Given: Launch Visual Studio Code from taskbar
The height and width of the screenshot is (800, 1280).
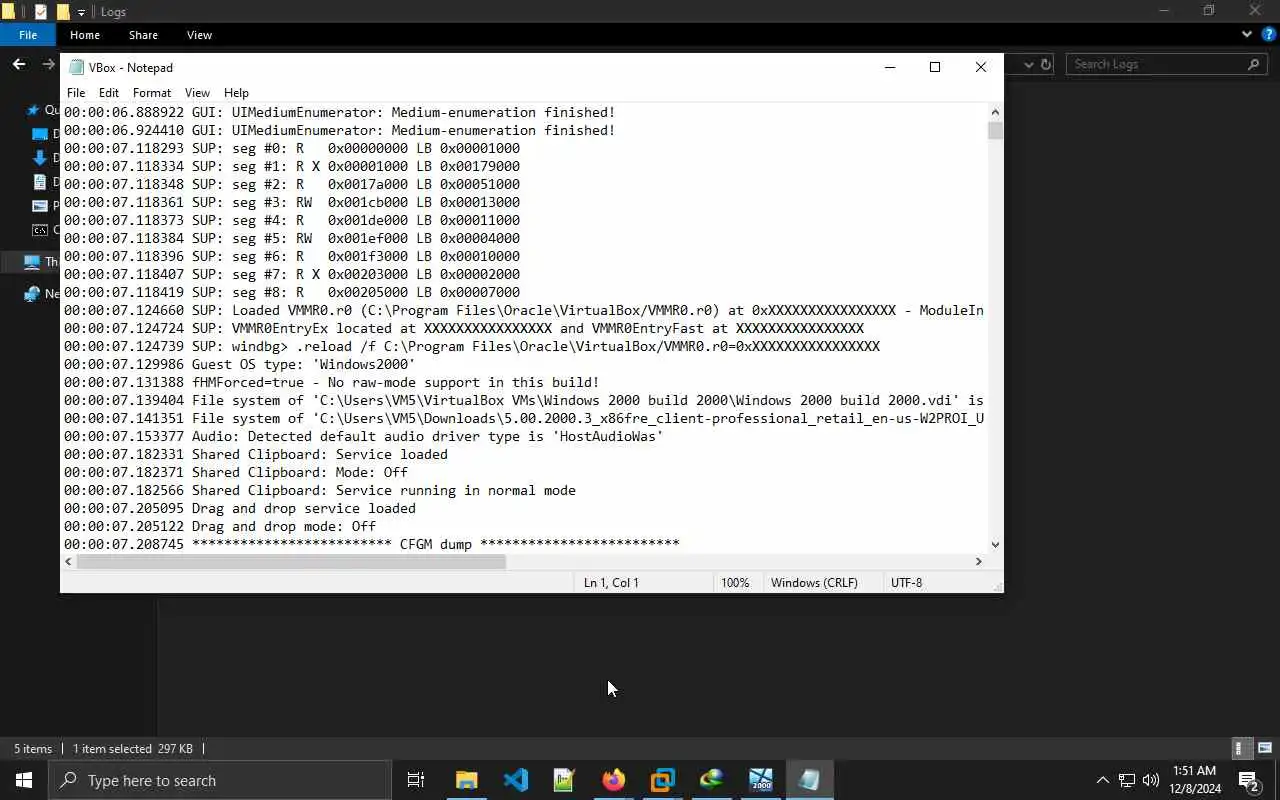Looking at the screenshot, I should point(516,780).
